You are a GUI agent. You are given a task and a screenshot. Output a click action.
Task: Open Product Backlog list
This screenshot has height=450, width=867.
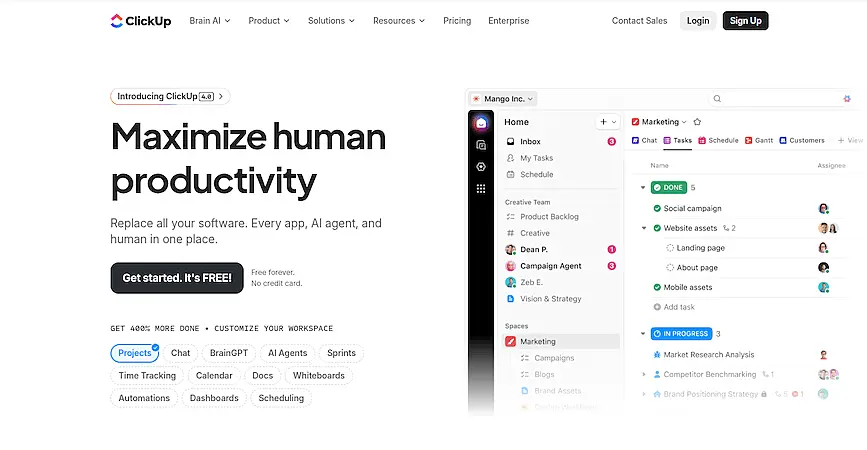pos(561,217)
